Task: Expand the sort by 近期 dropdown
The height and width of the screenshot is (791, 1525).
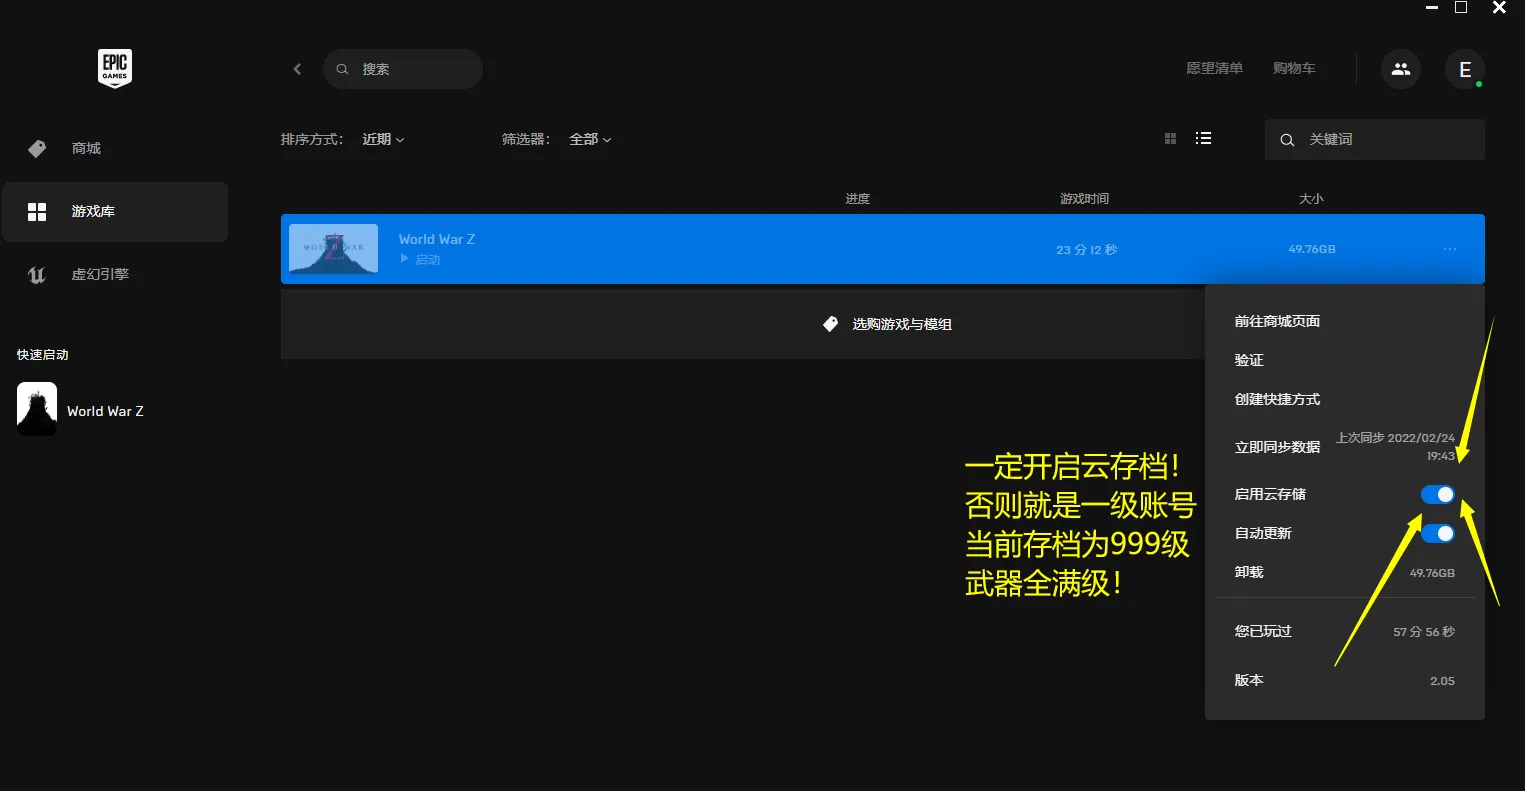Action: 383,139
